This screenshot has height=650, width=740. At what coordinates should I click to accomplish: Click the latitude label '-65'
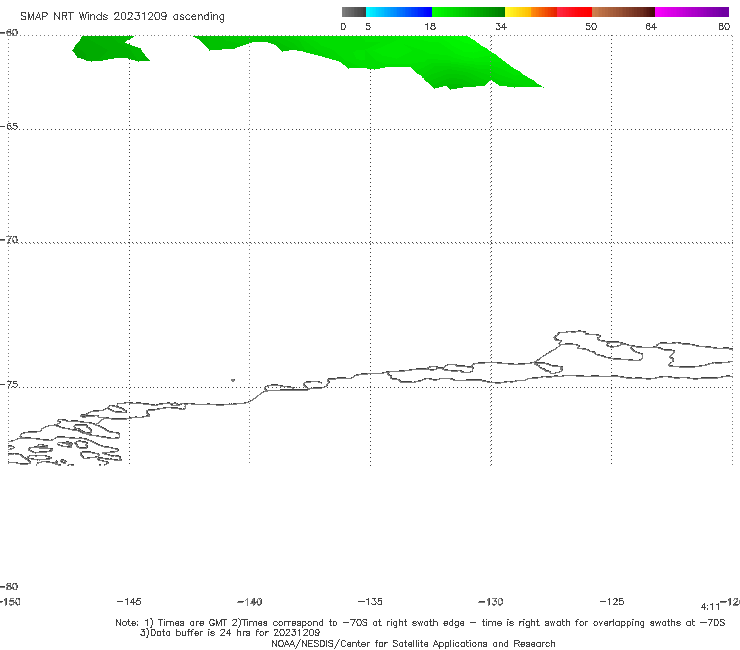[x=9, y=127]
